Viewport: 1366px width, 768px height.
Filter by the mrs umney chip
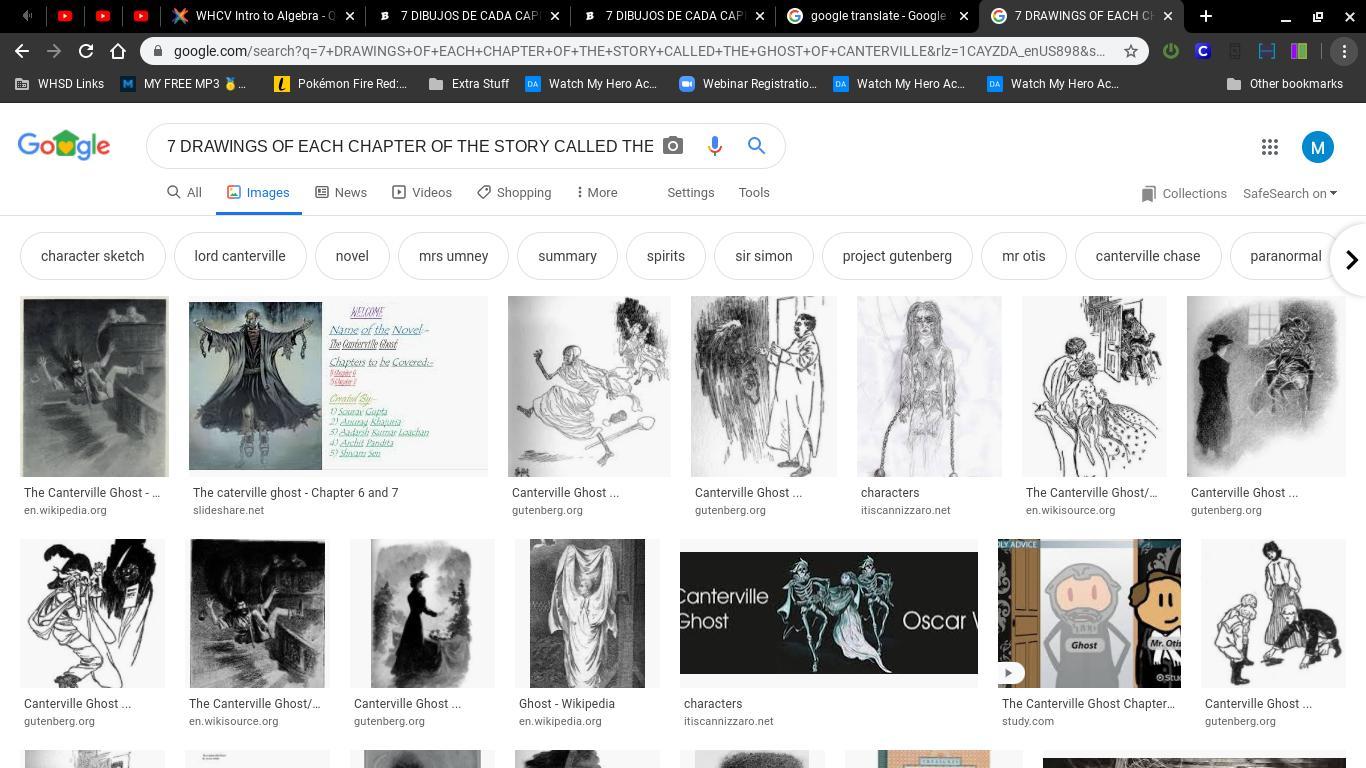453,256
